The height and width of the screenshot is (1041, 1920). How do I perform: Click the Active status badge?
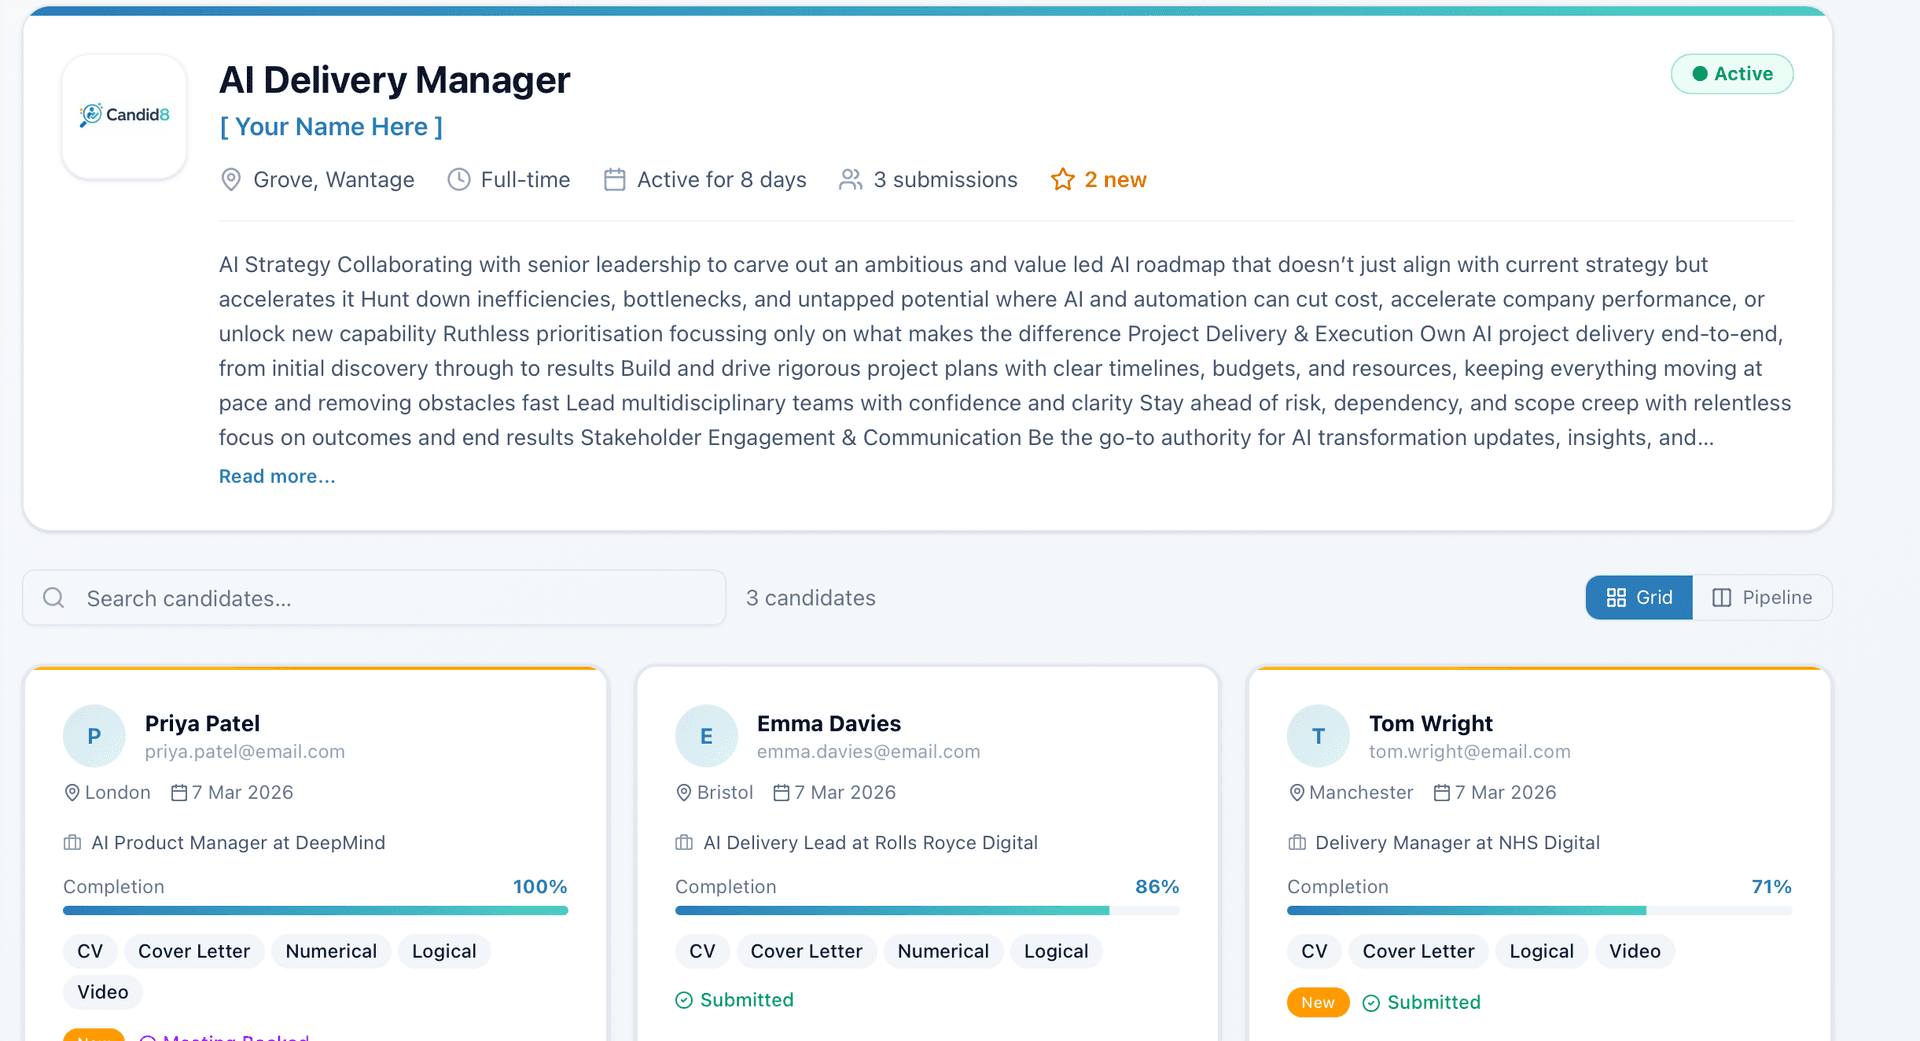(1732, 74)
